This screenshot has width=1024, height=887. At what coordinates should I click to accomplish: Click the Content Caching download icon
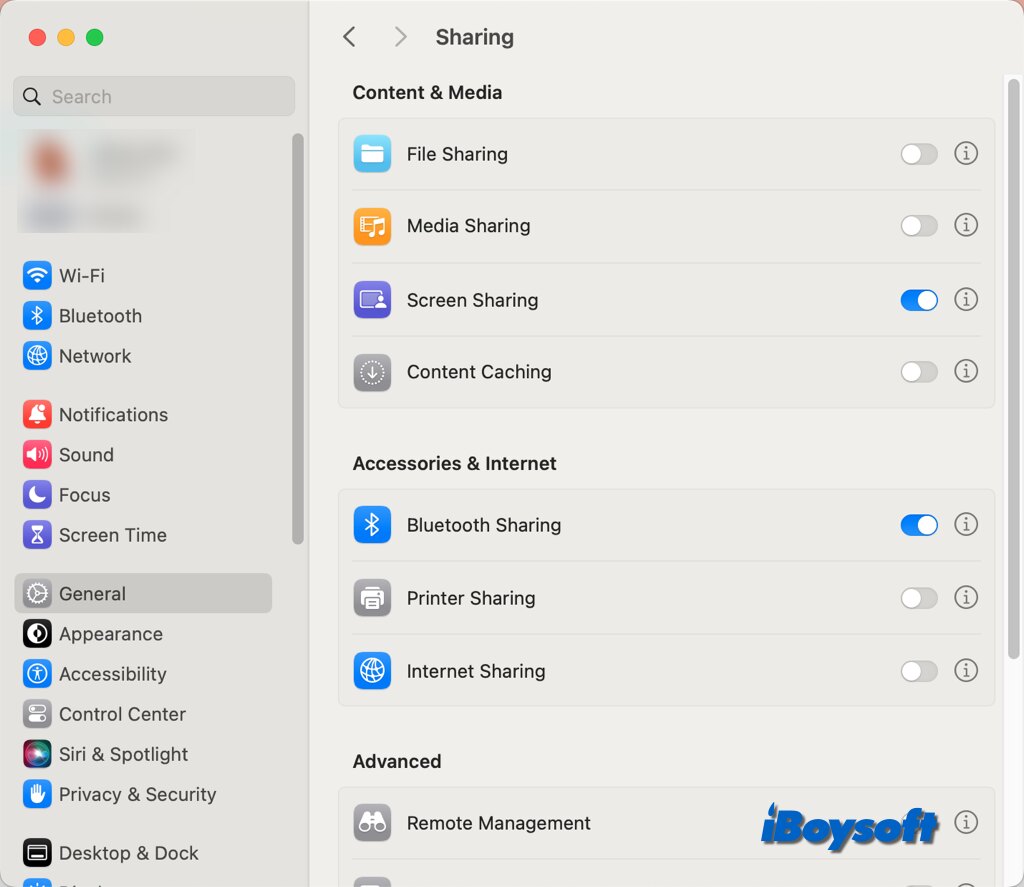(x=372, y=372)
